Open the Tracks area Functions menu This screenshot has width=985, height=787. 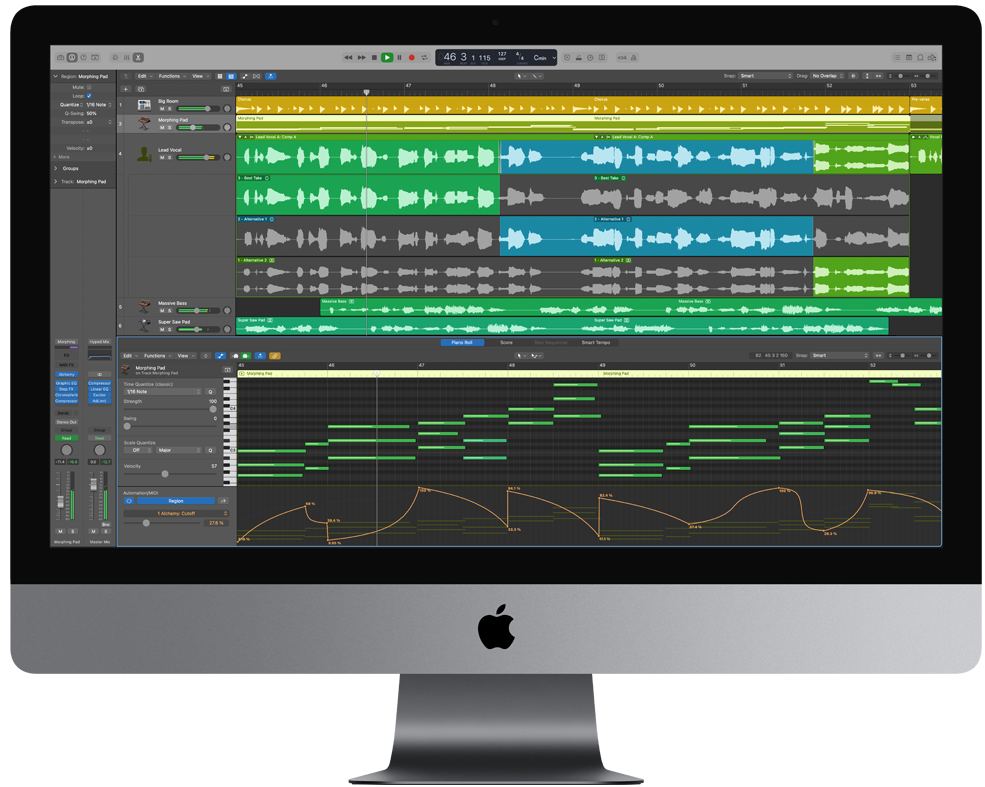[x=171, y=76]
